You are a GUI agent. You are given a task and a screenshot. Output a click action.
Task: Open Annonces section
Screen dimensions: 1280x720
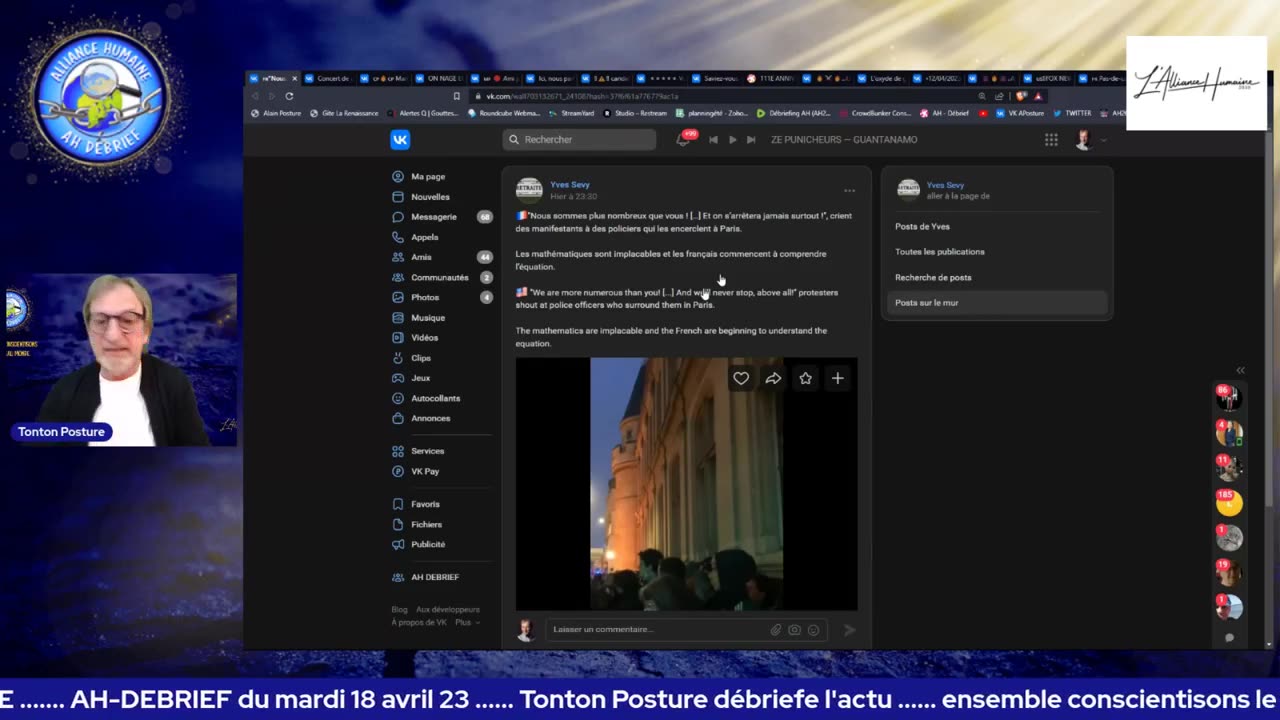tap(431, 418)
